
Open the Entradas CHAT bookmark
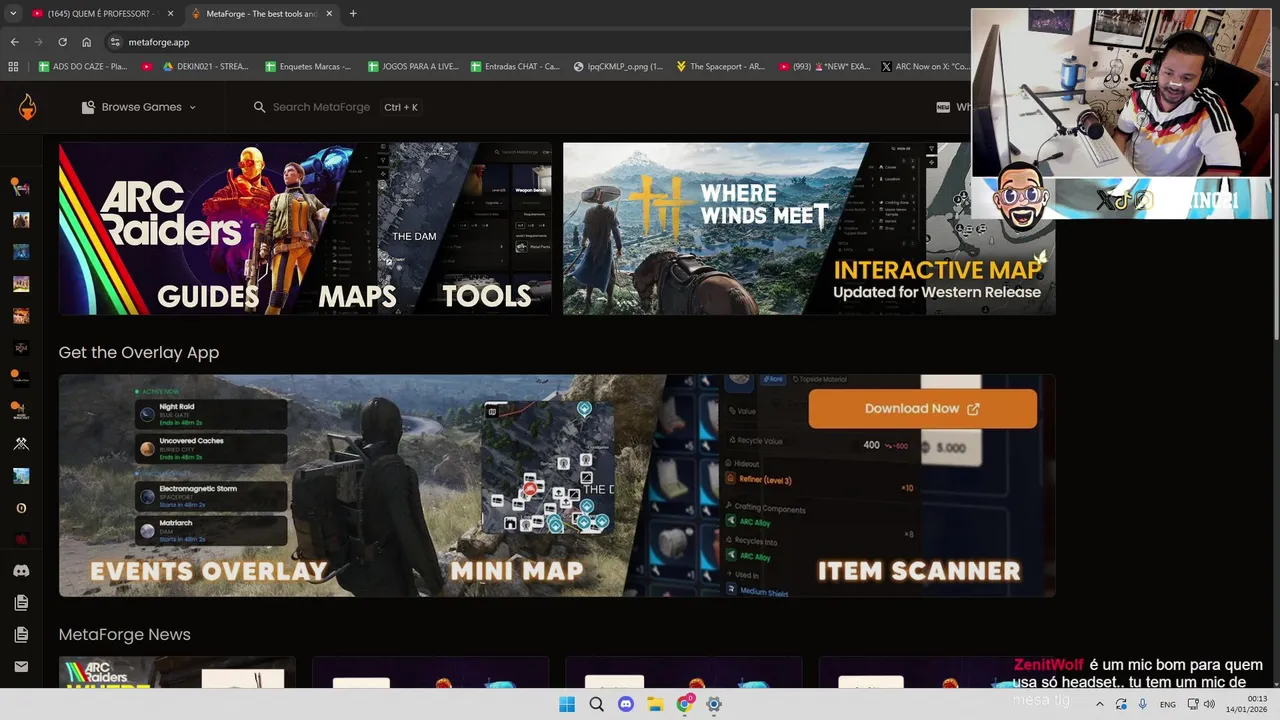(x=515, y=67)
